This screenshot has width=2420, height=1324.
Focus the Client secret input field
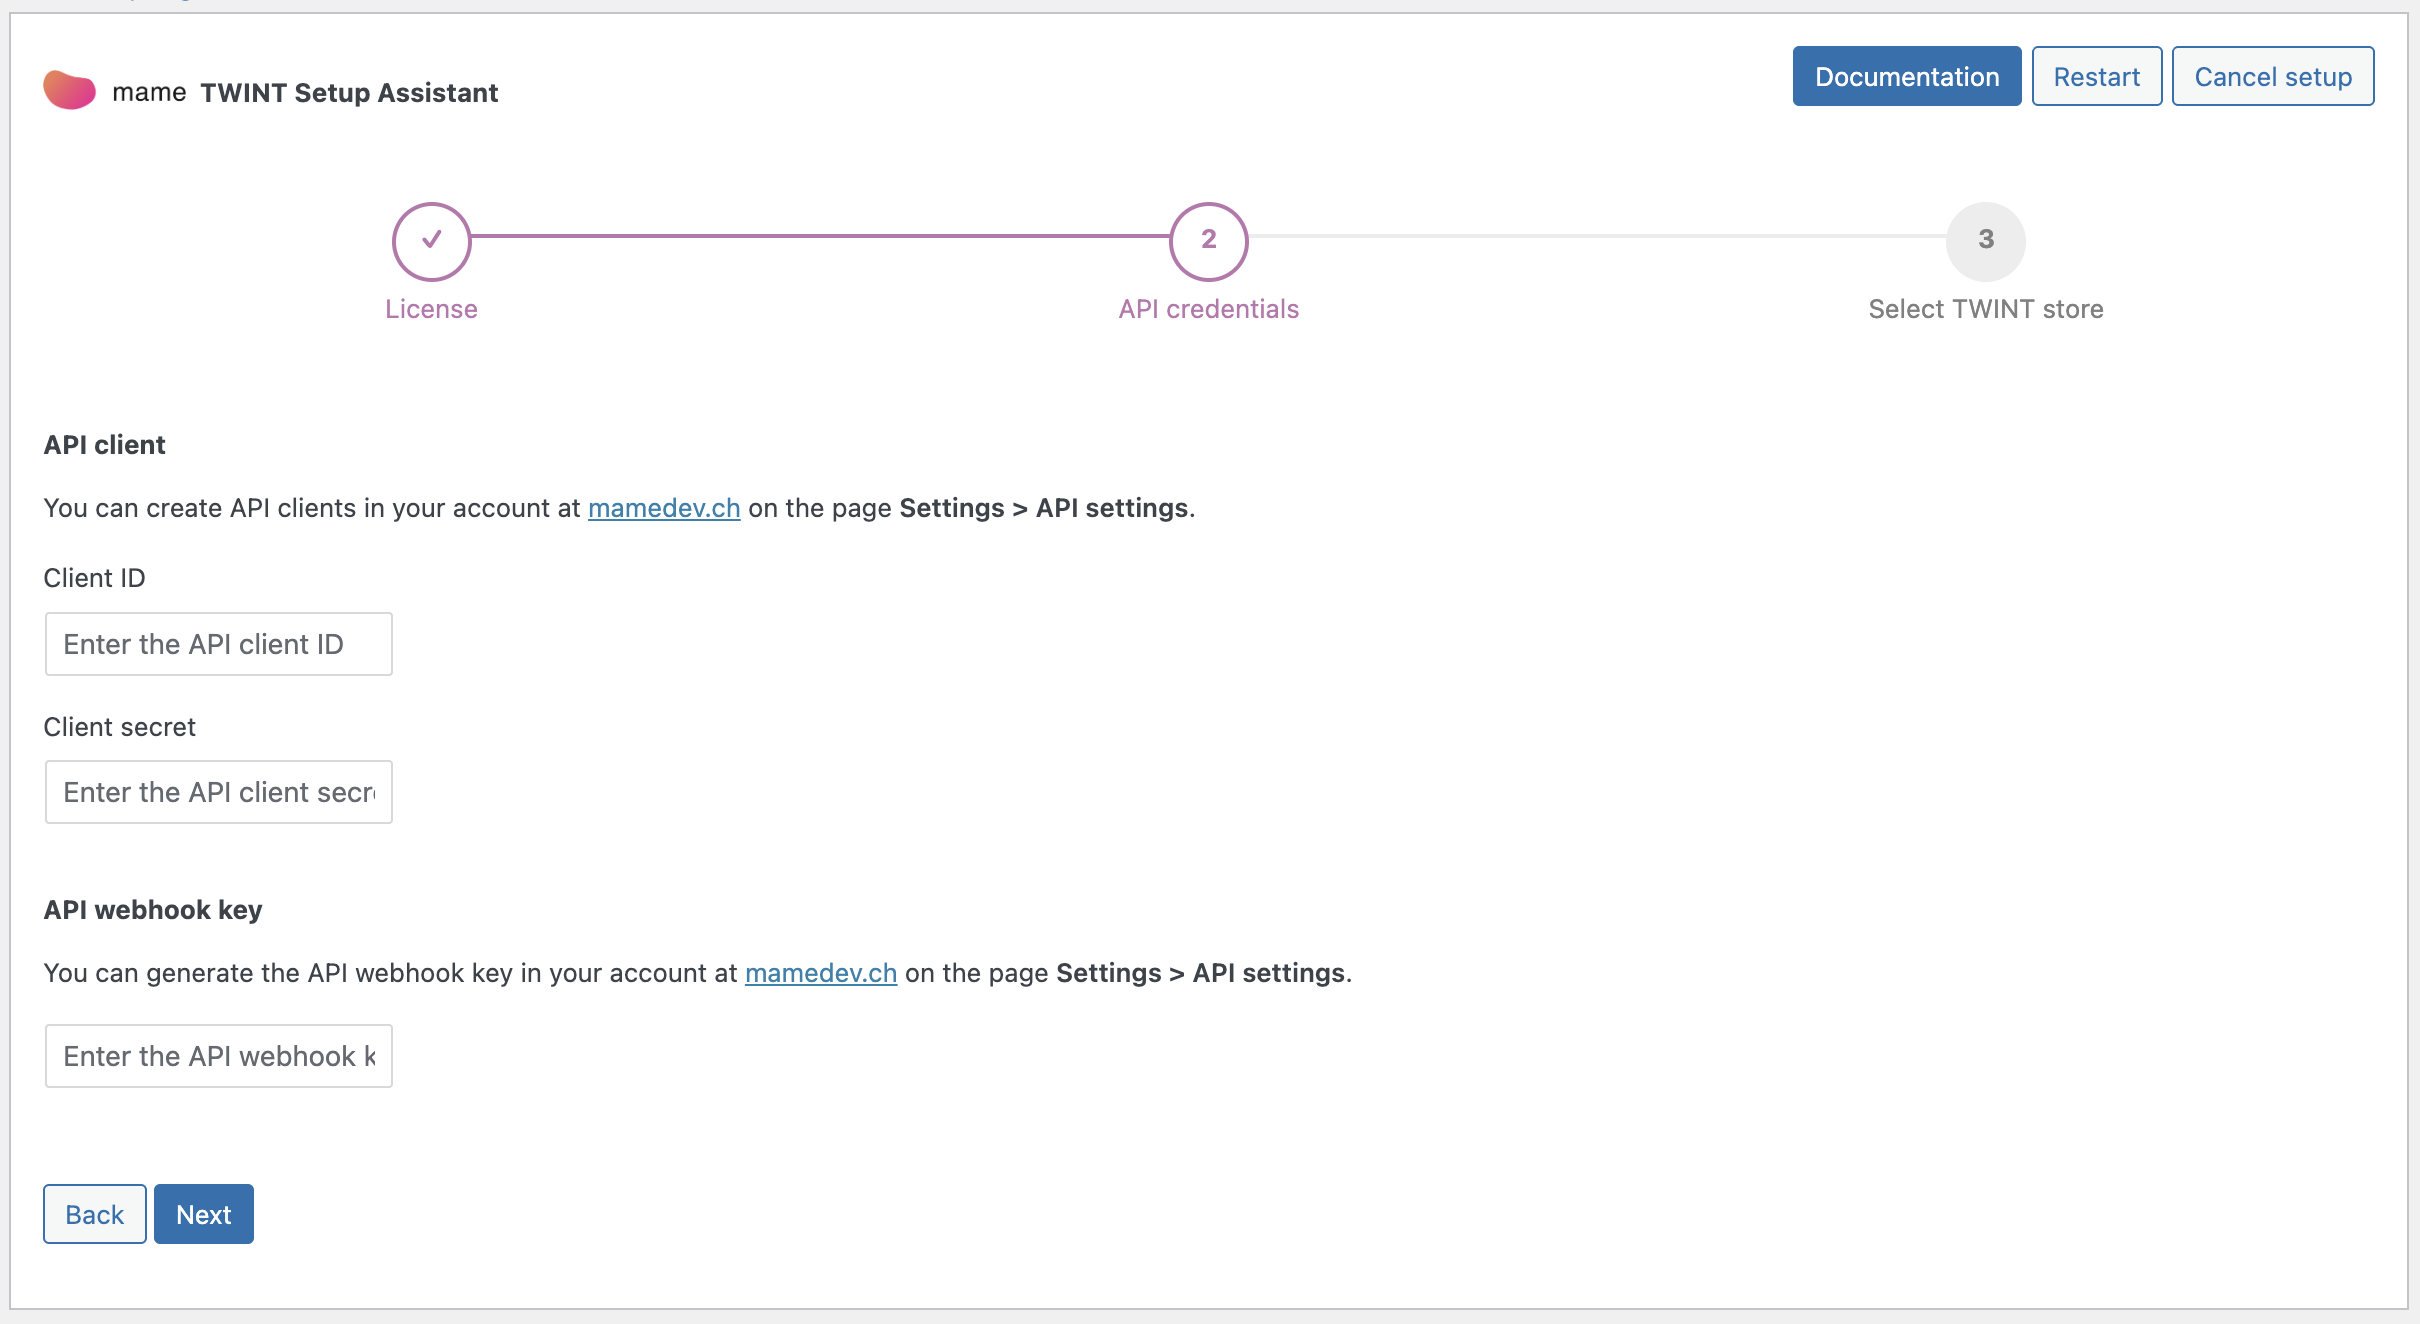pos(218,792)
